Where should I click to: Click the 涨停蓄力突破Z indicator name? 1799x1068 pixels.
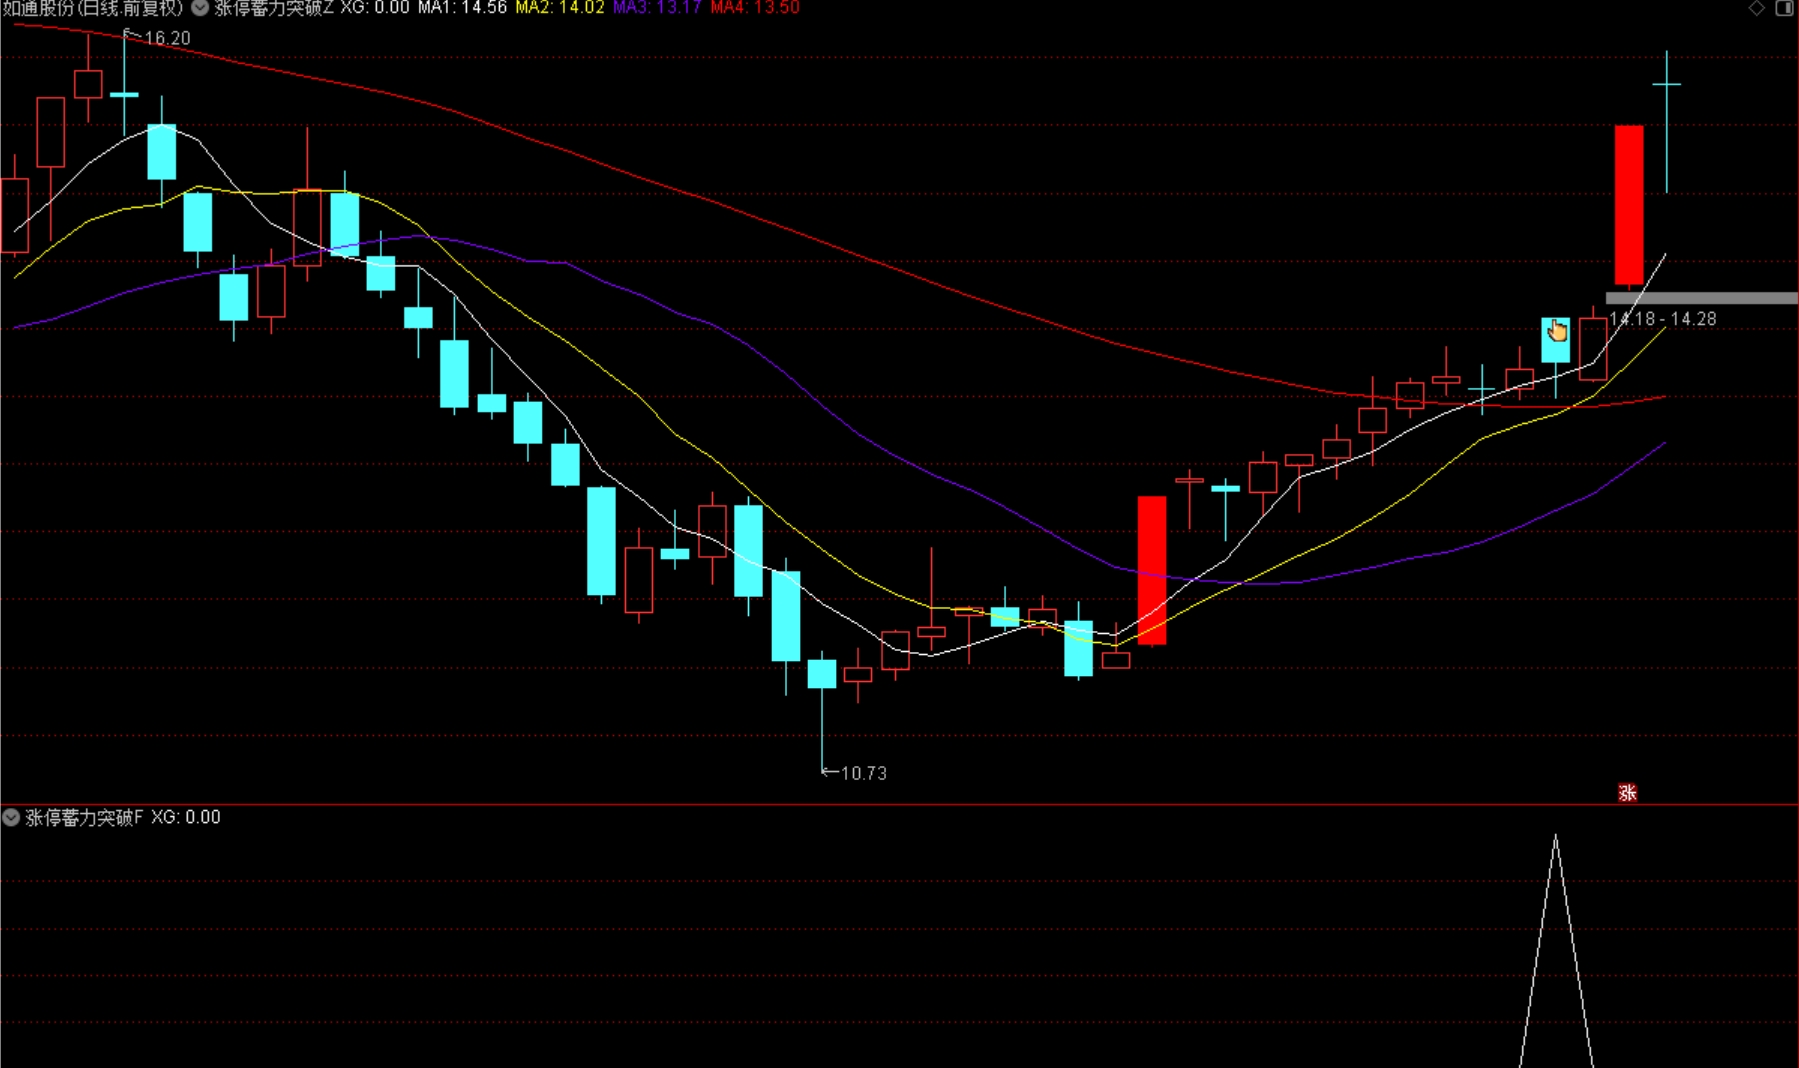click(x=274, y=8)
